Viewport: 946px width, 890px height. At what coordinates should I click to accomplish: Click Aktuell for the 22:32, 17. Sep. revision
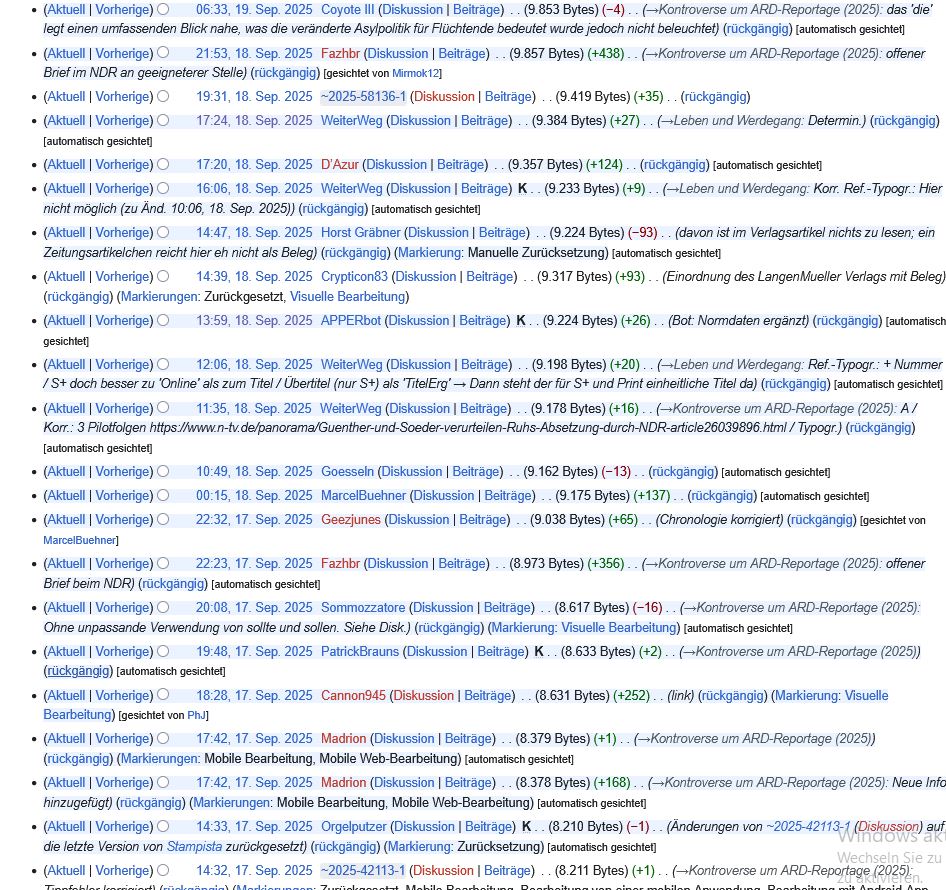click(x=66, y=520)
